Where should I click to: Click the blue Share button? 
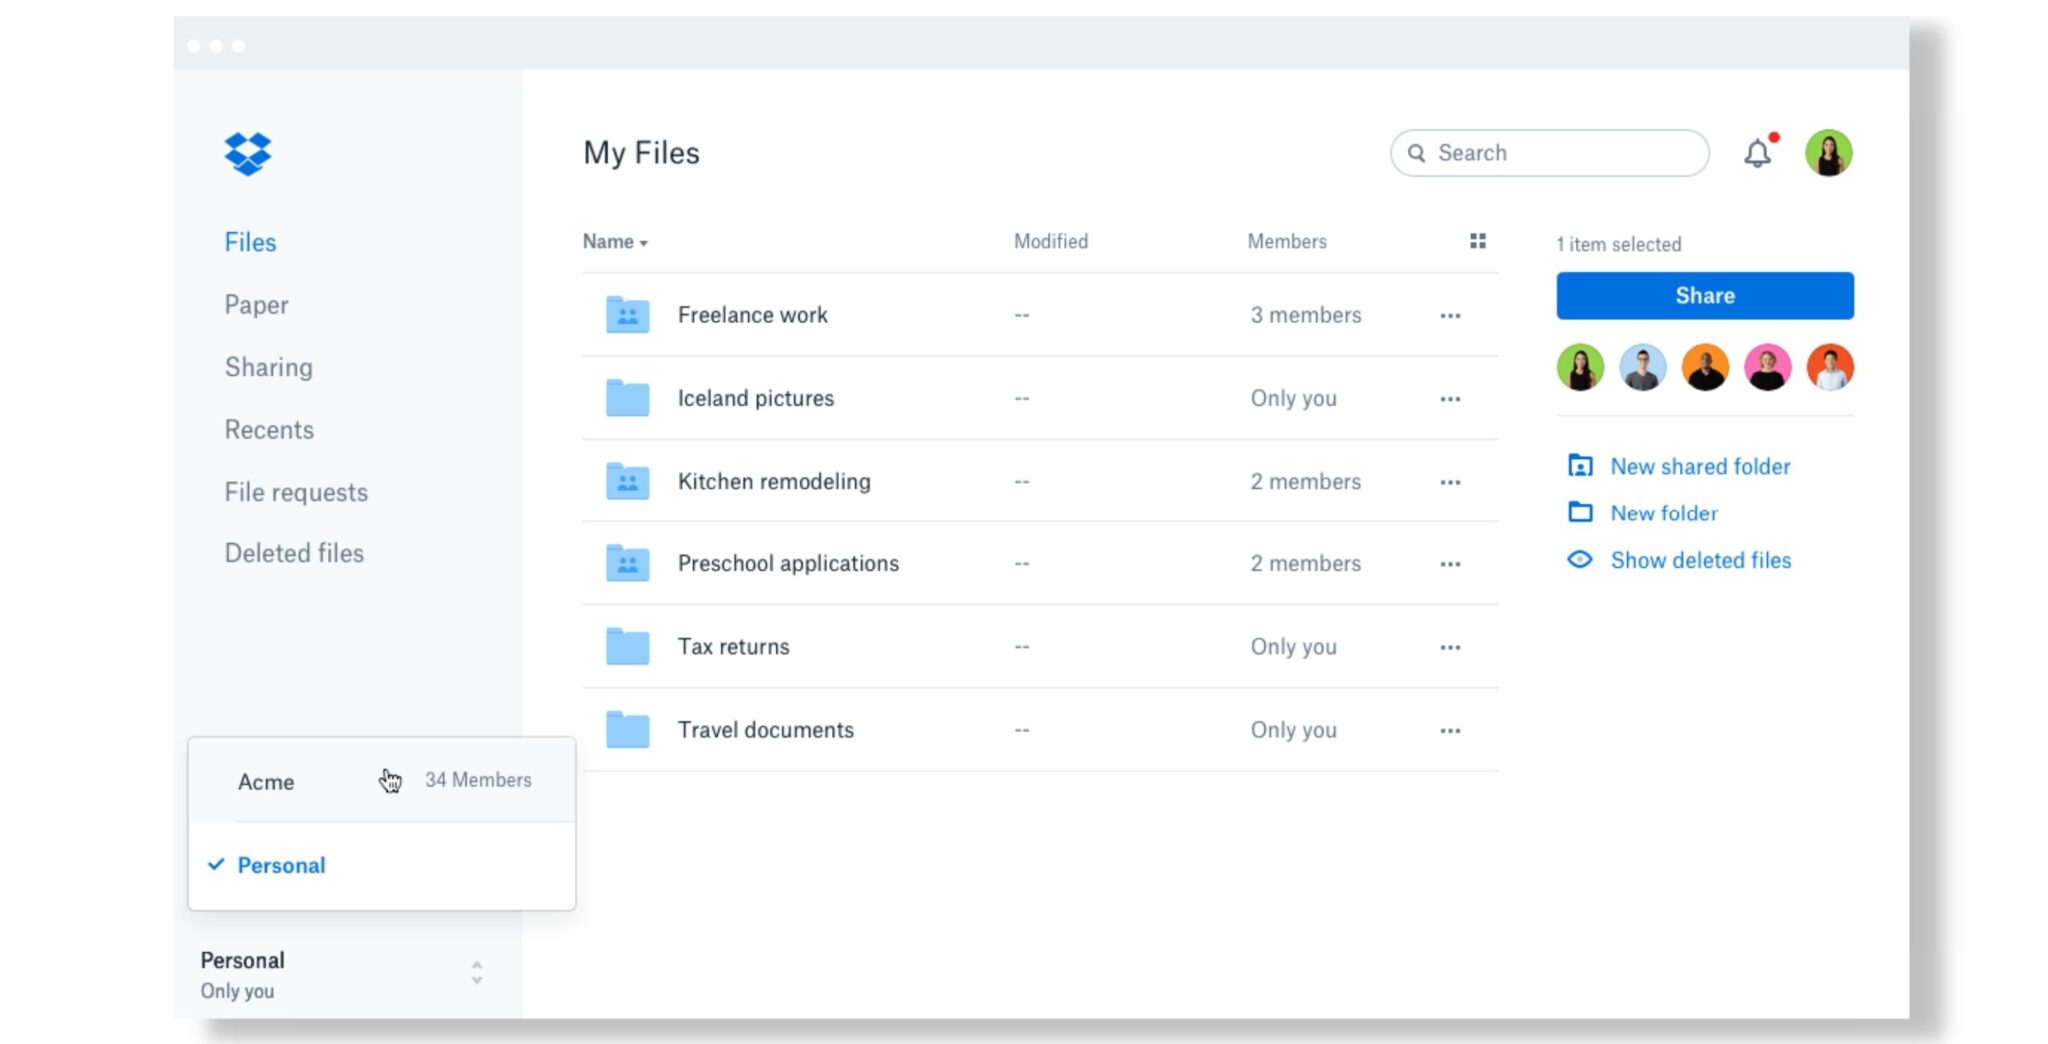[1704, 296]
